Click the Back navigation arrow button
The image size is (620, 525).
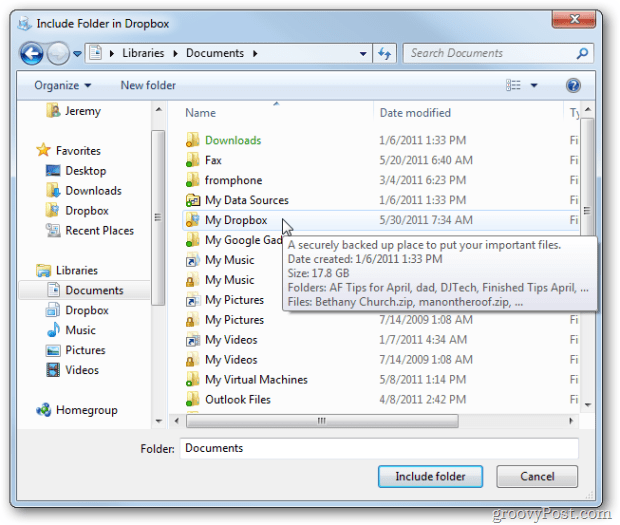[x=32, y=54]
